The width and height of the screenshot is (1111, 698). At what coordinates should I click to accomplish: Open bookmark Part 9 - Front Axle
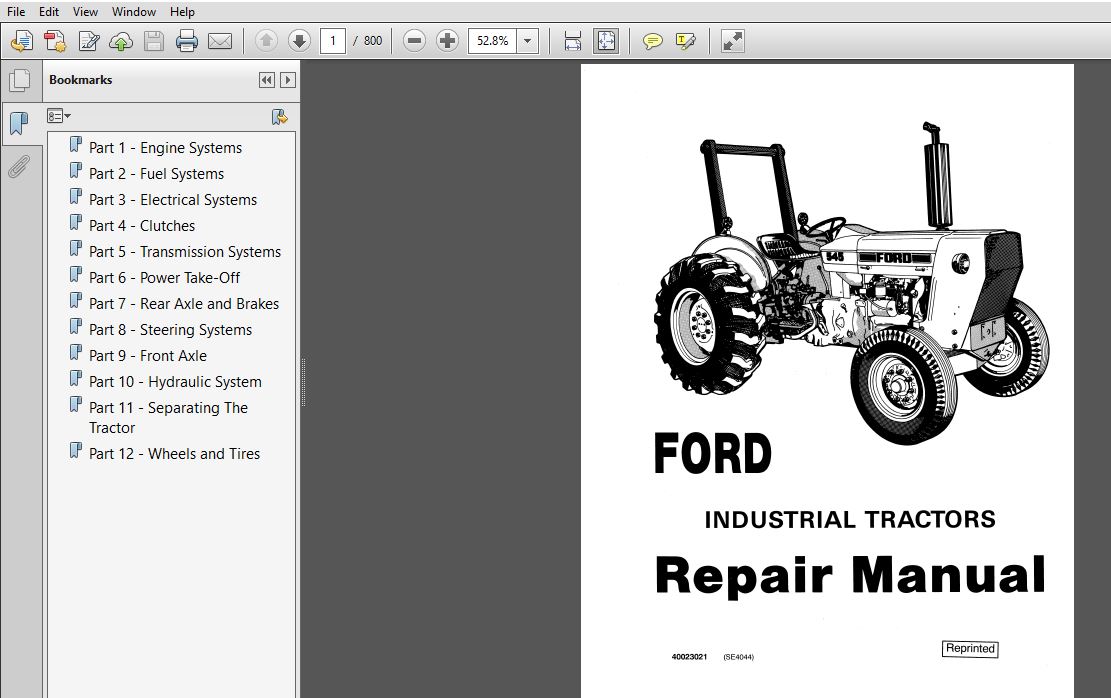[148, 356]
